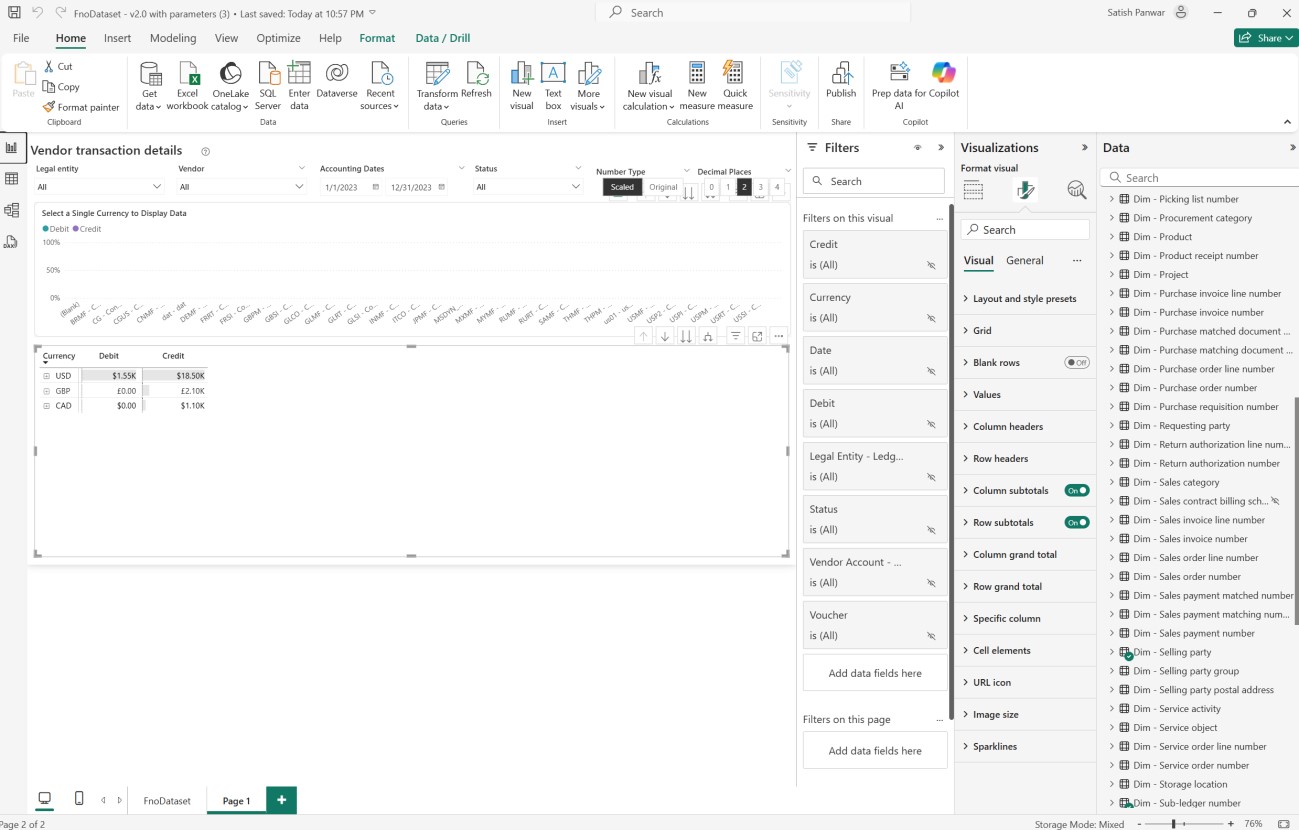Click the New measure icon

[697, 74]
